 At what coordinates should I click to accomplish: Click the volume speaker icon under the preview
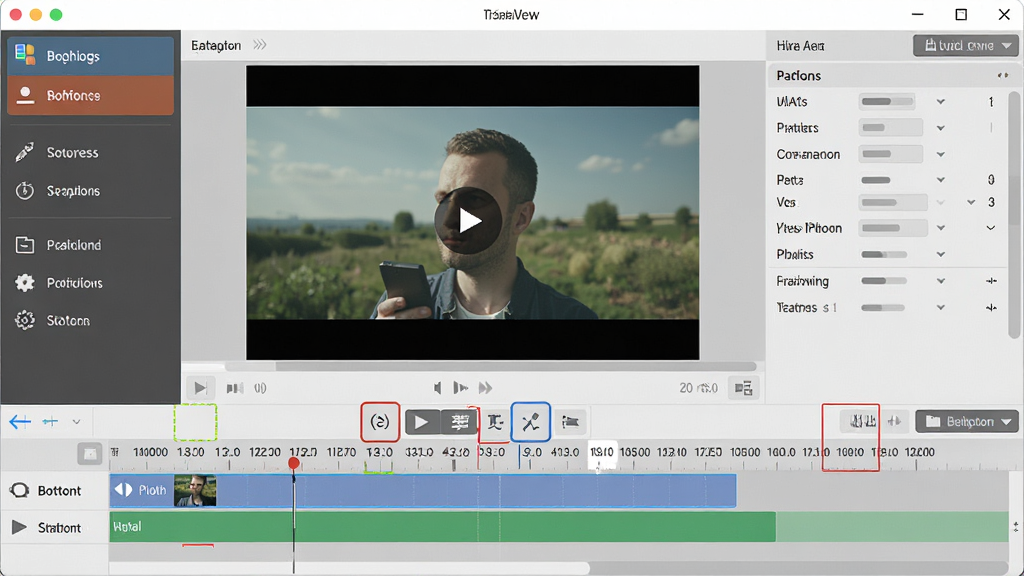coord(438,388)
